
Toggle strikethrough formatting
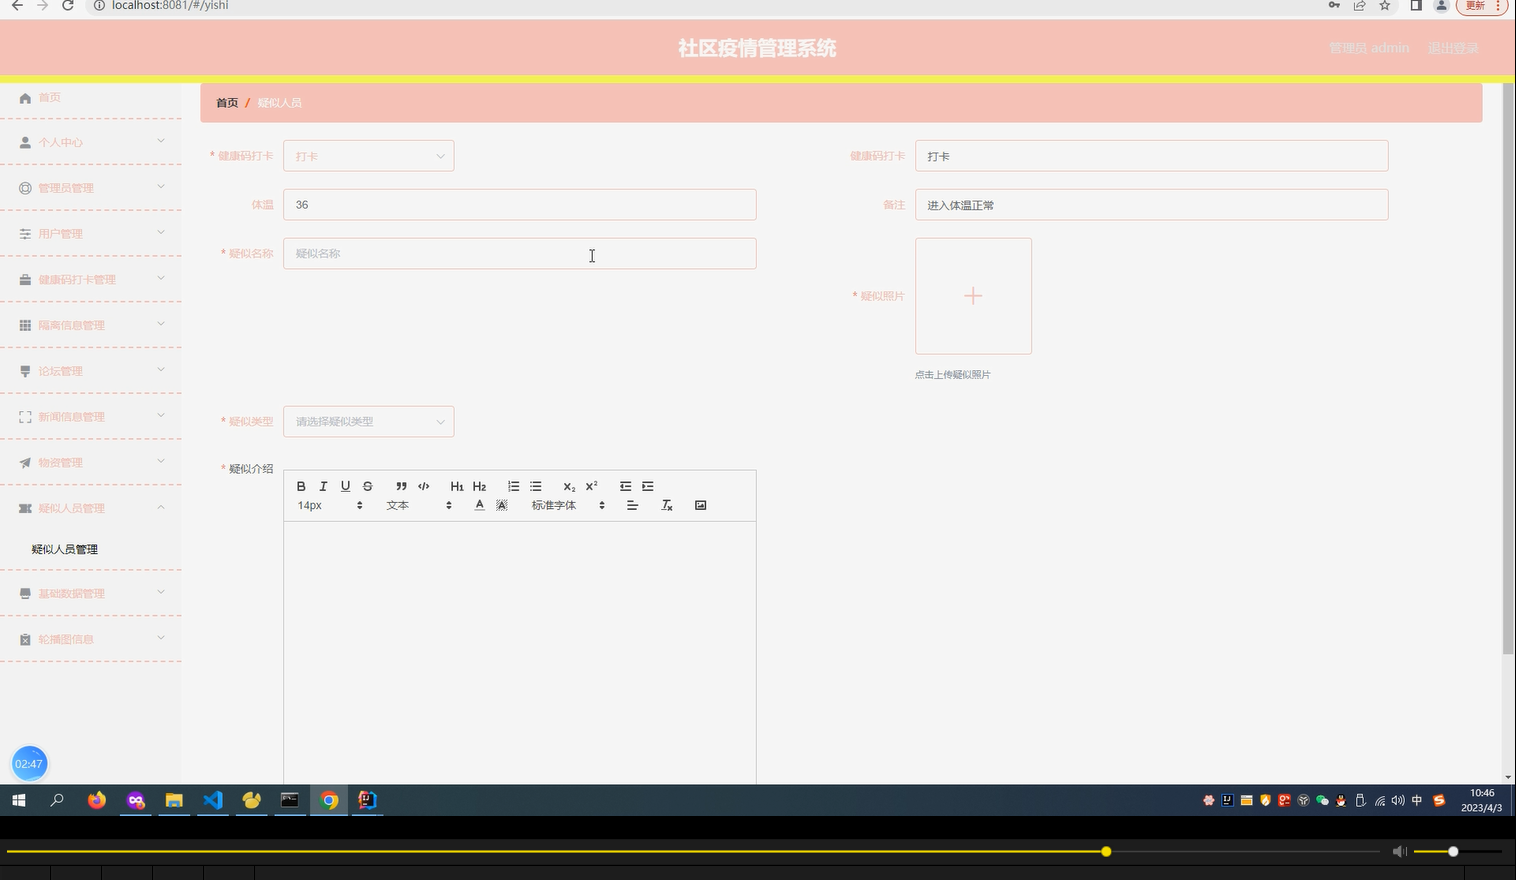click(367, 486)
